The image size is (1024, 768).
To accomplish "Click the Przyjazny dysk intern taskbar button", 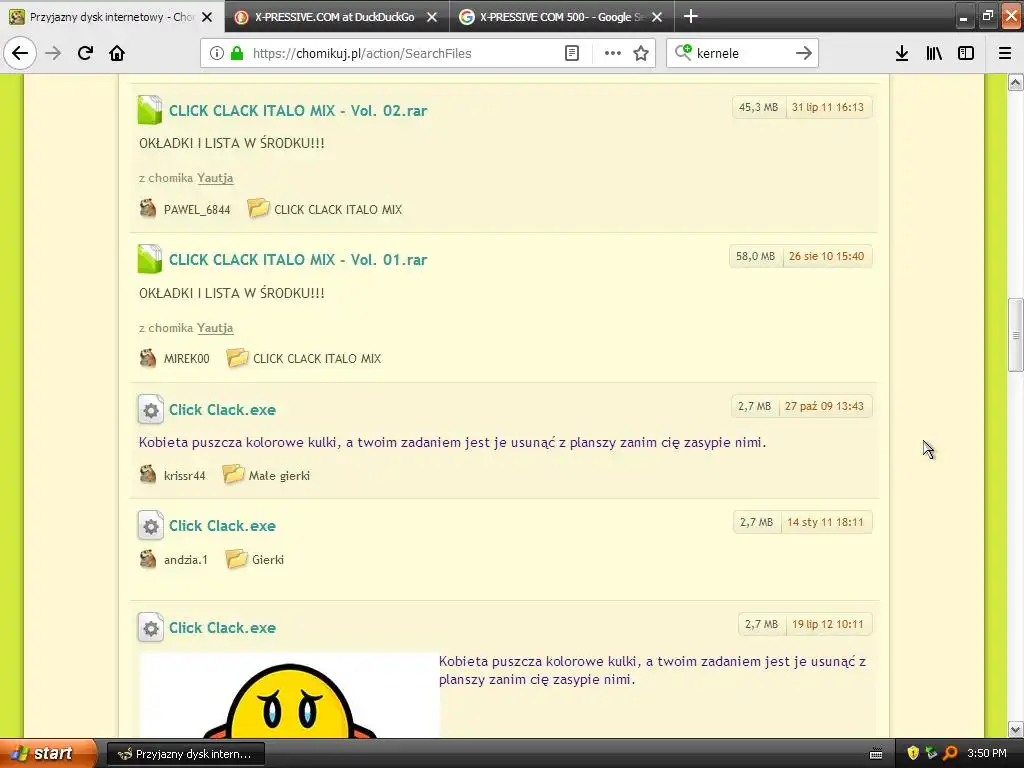I will (x=185, y=754).
